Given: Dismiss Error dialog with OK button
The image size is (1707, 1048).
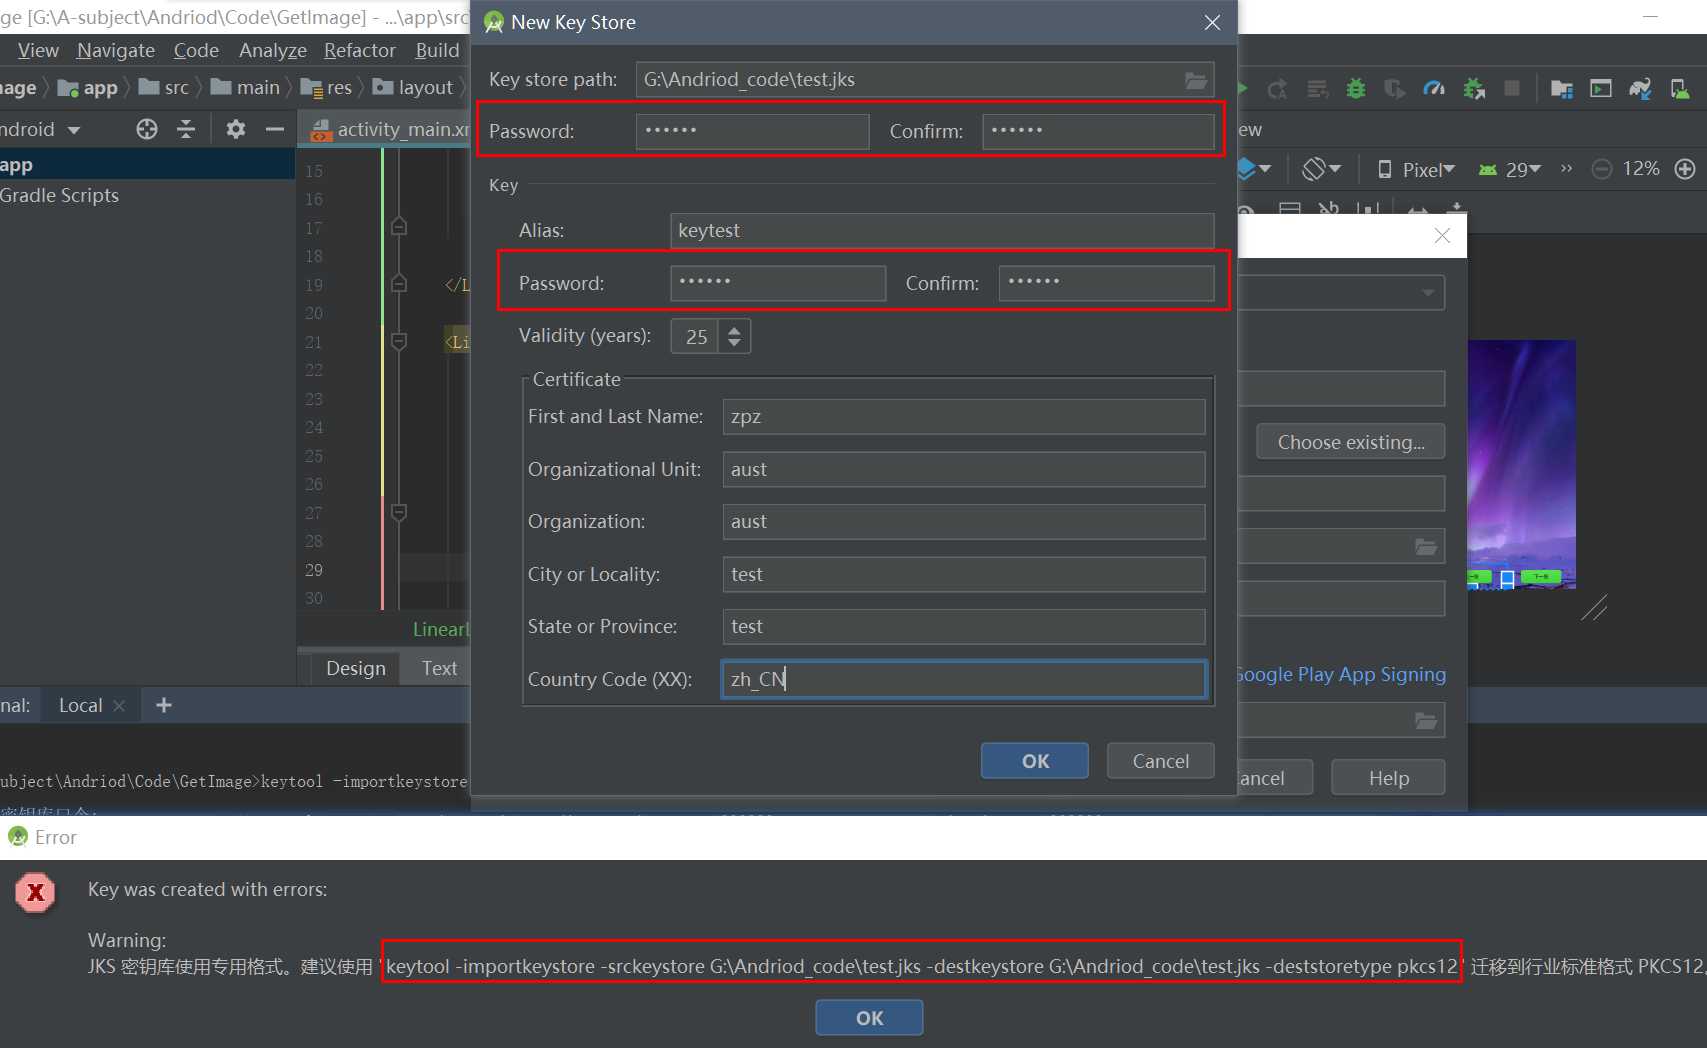Looking at the screenshot, I should point(869,1018).
